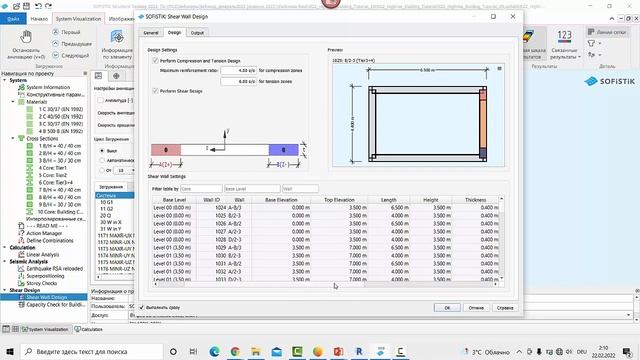
Task: Open the System Visualization ribbon tab
Action: pos(78,19)
